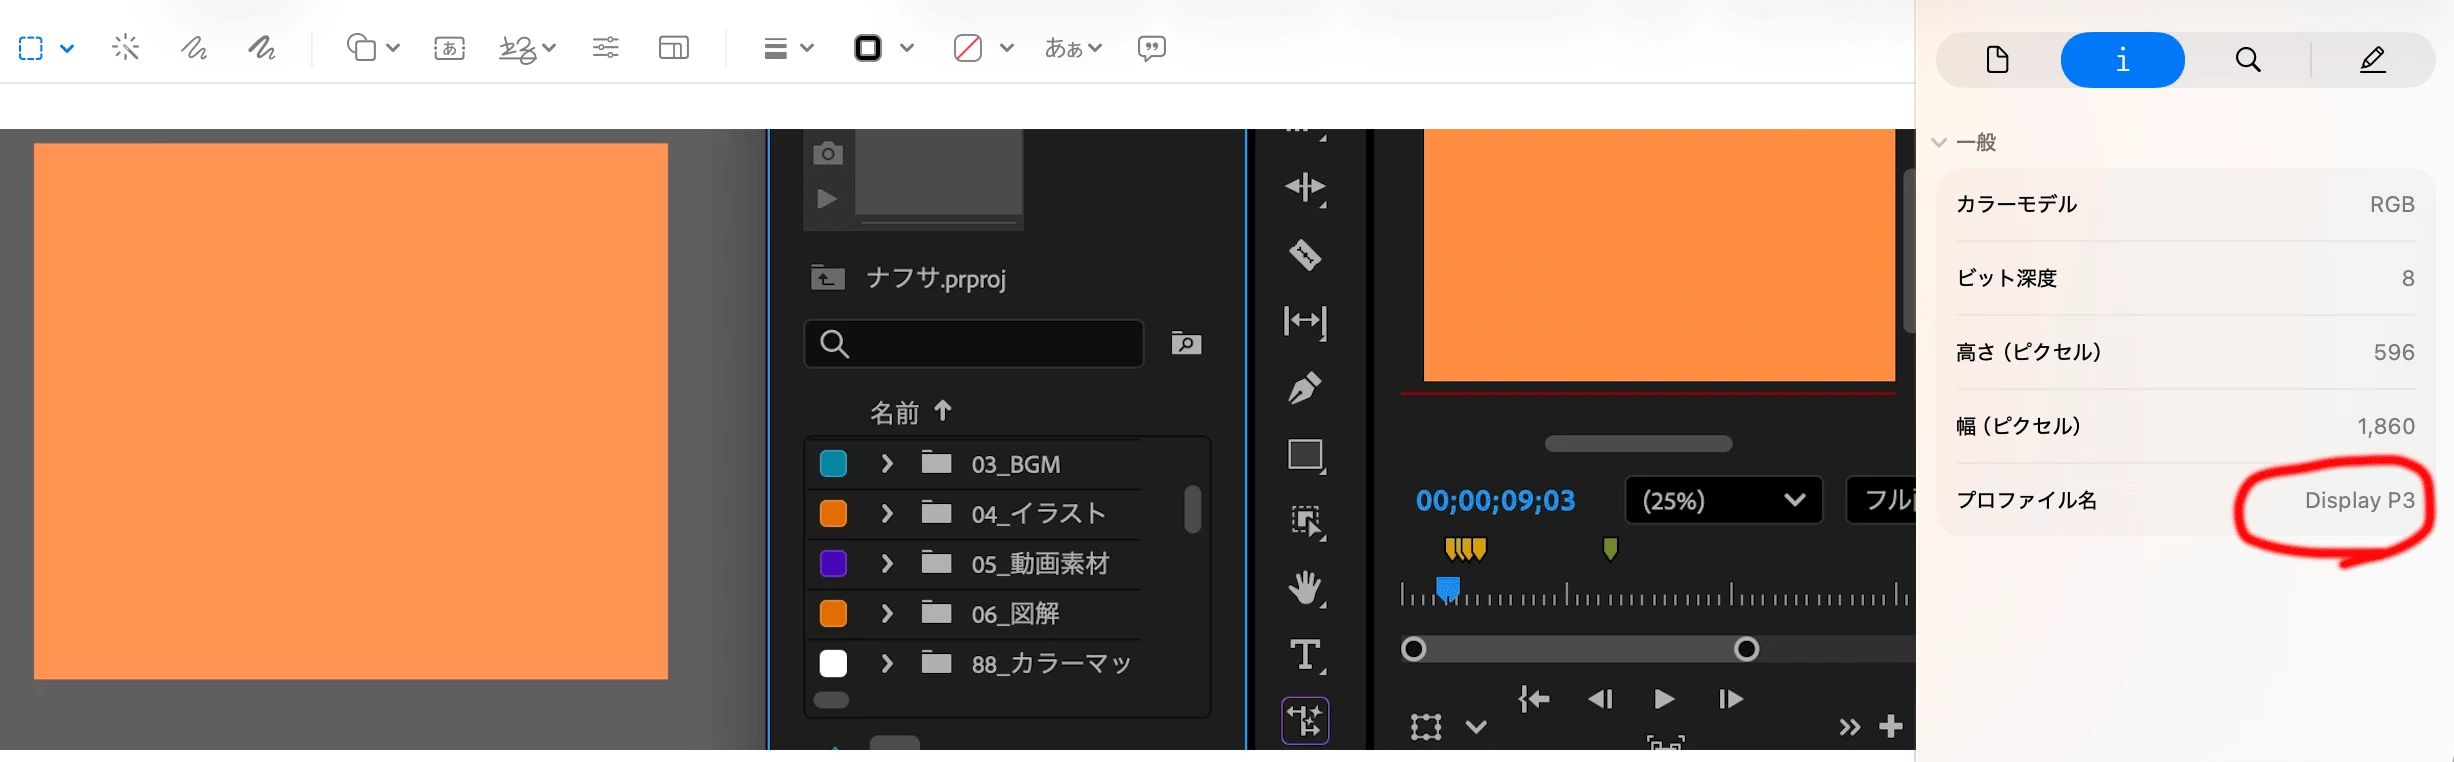
Task: Open the line style dropdown
Action: (x=788, y=48)
